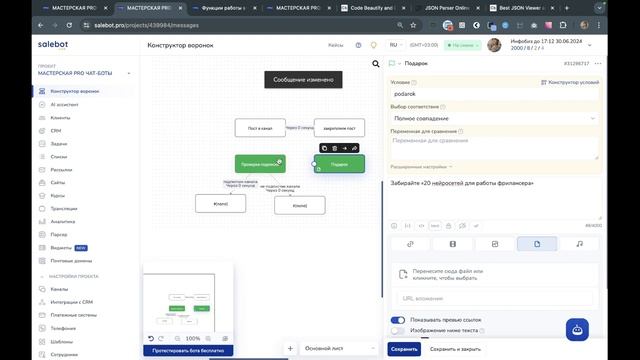Open Конструктор условий link

[570, 82]
